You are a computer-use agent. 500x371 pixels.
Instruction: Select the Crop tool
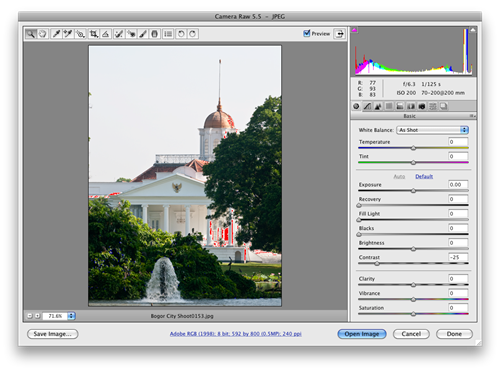[94, 34]
